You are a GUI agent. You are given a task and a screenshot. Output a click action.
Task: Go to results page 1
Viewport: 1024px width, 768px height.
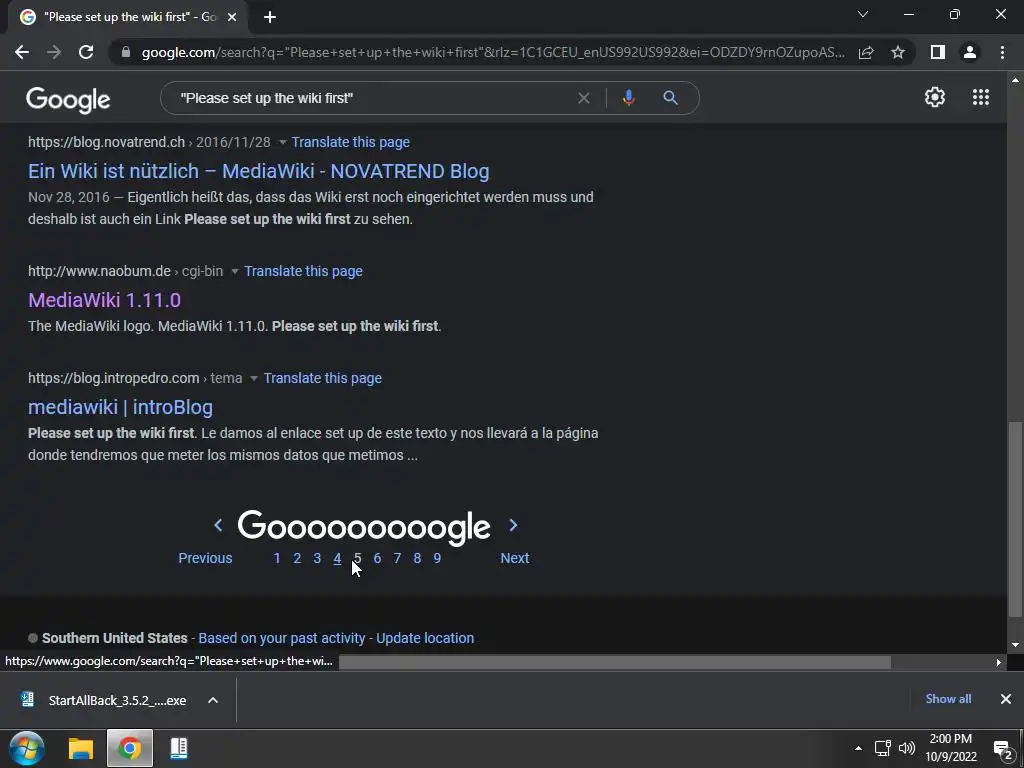click(x=277, y=558)
